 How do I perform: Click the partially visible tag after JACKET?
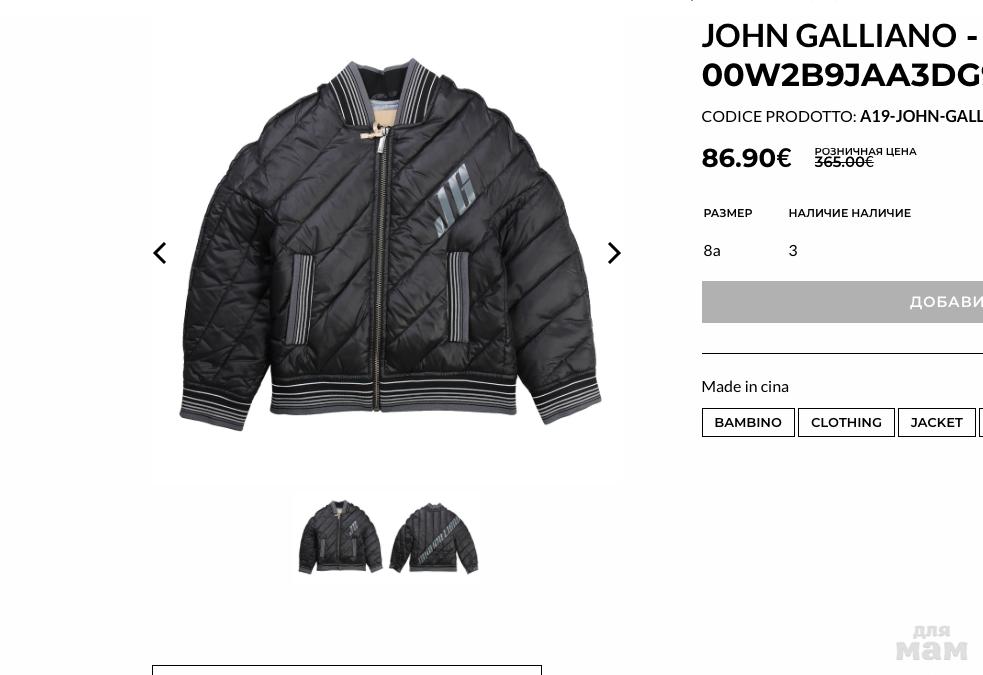pos(980,422)
